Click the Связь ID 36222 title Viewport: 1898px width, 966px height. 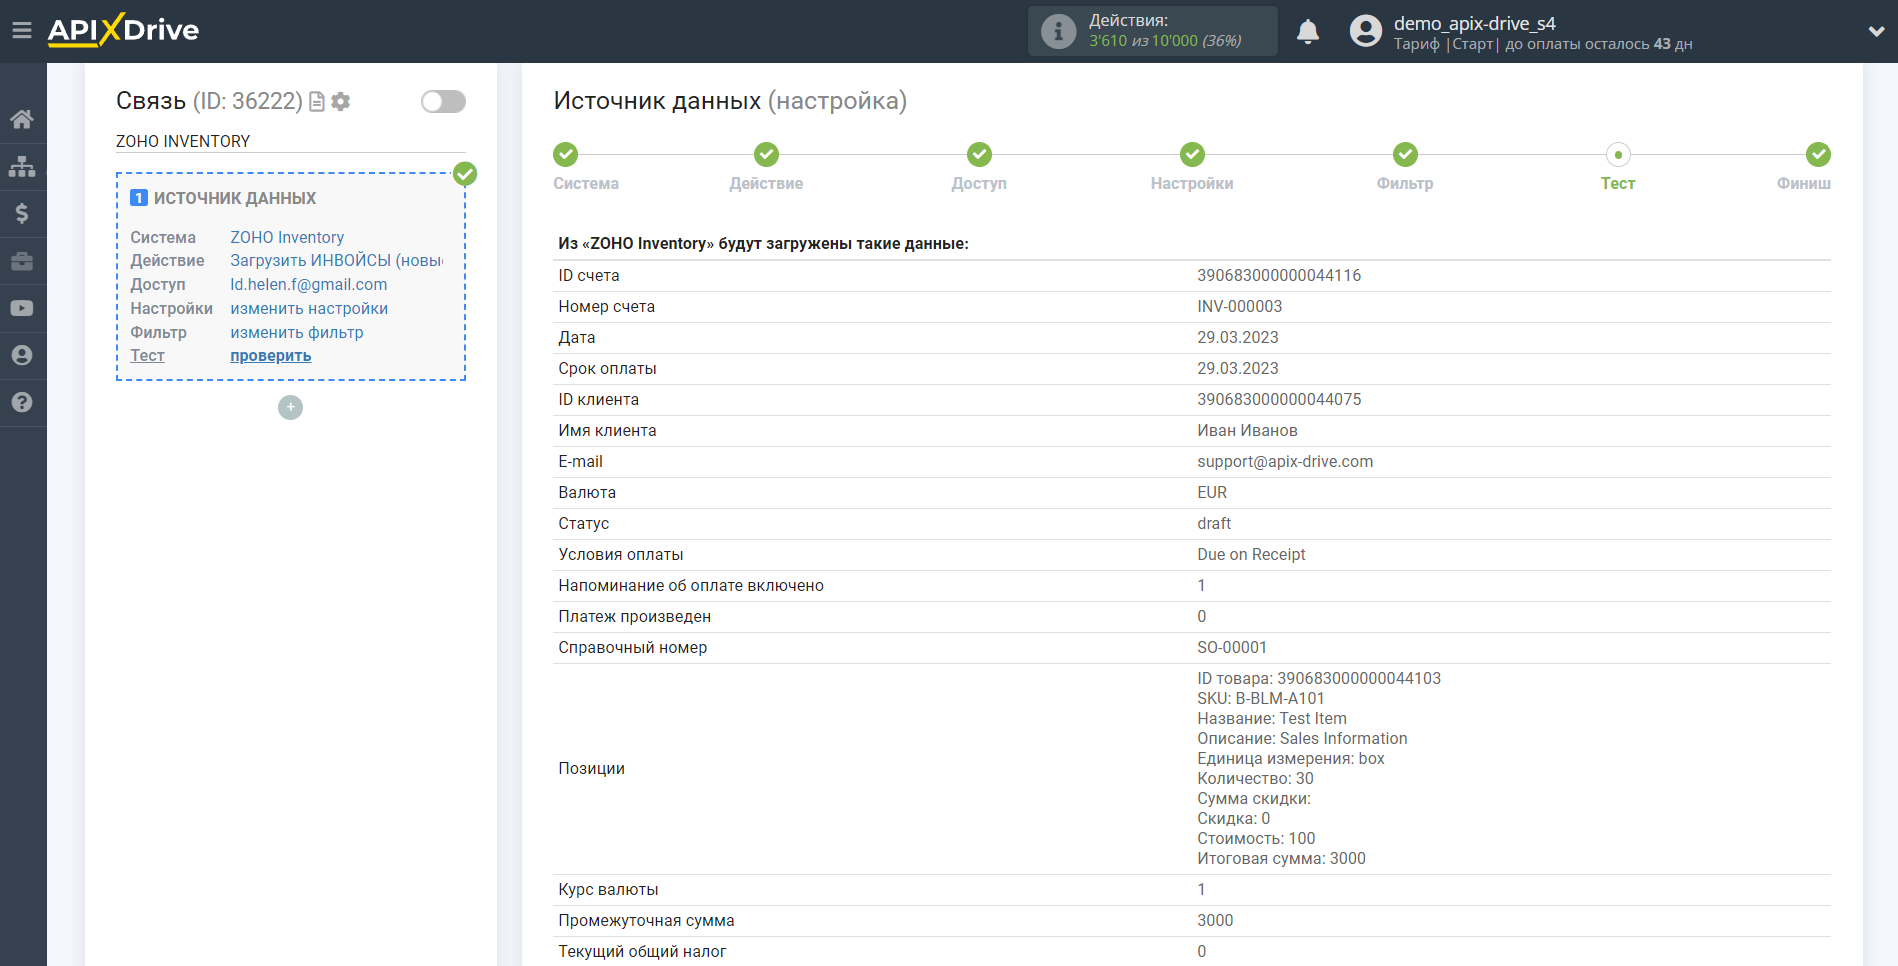[209, 101]
